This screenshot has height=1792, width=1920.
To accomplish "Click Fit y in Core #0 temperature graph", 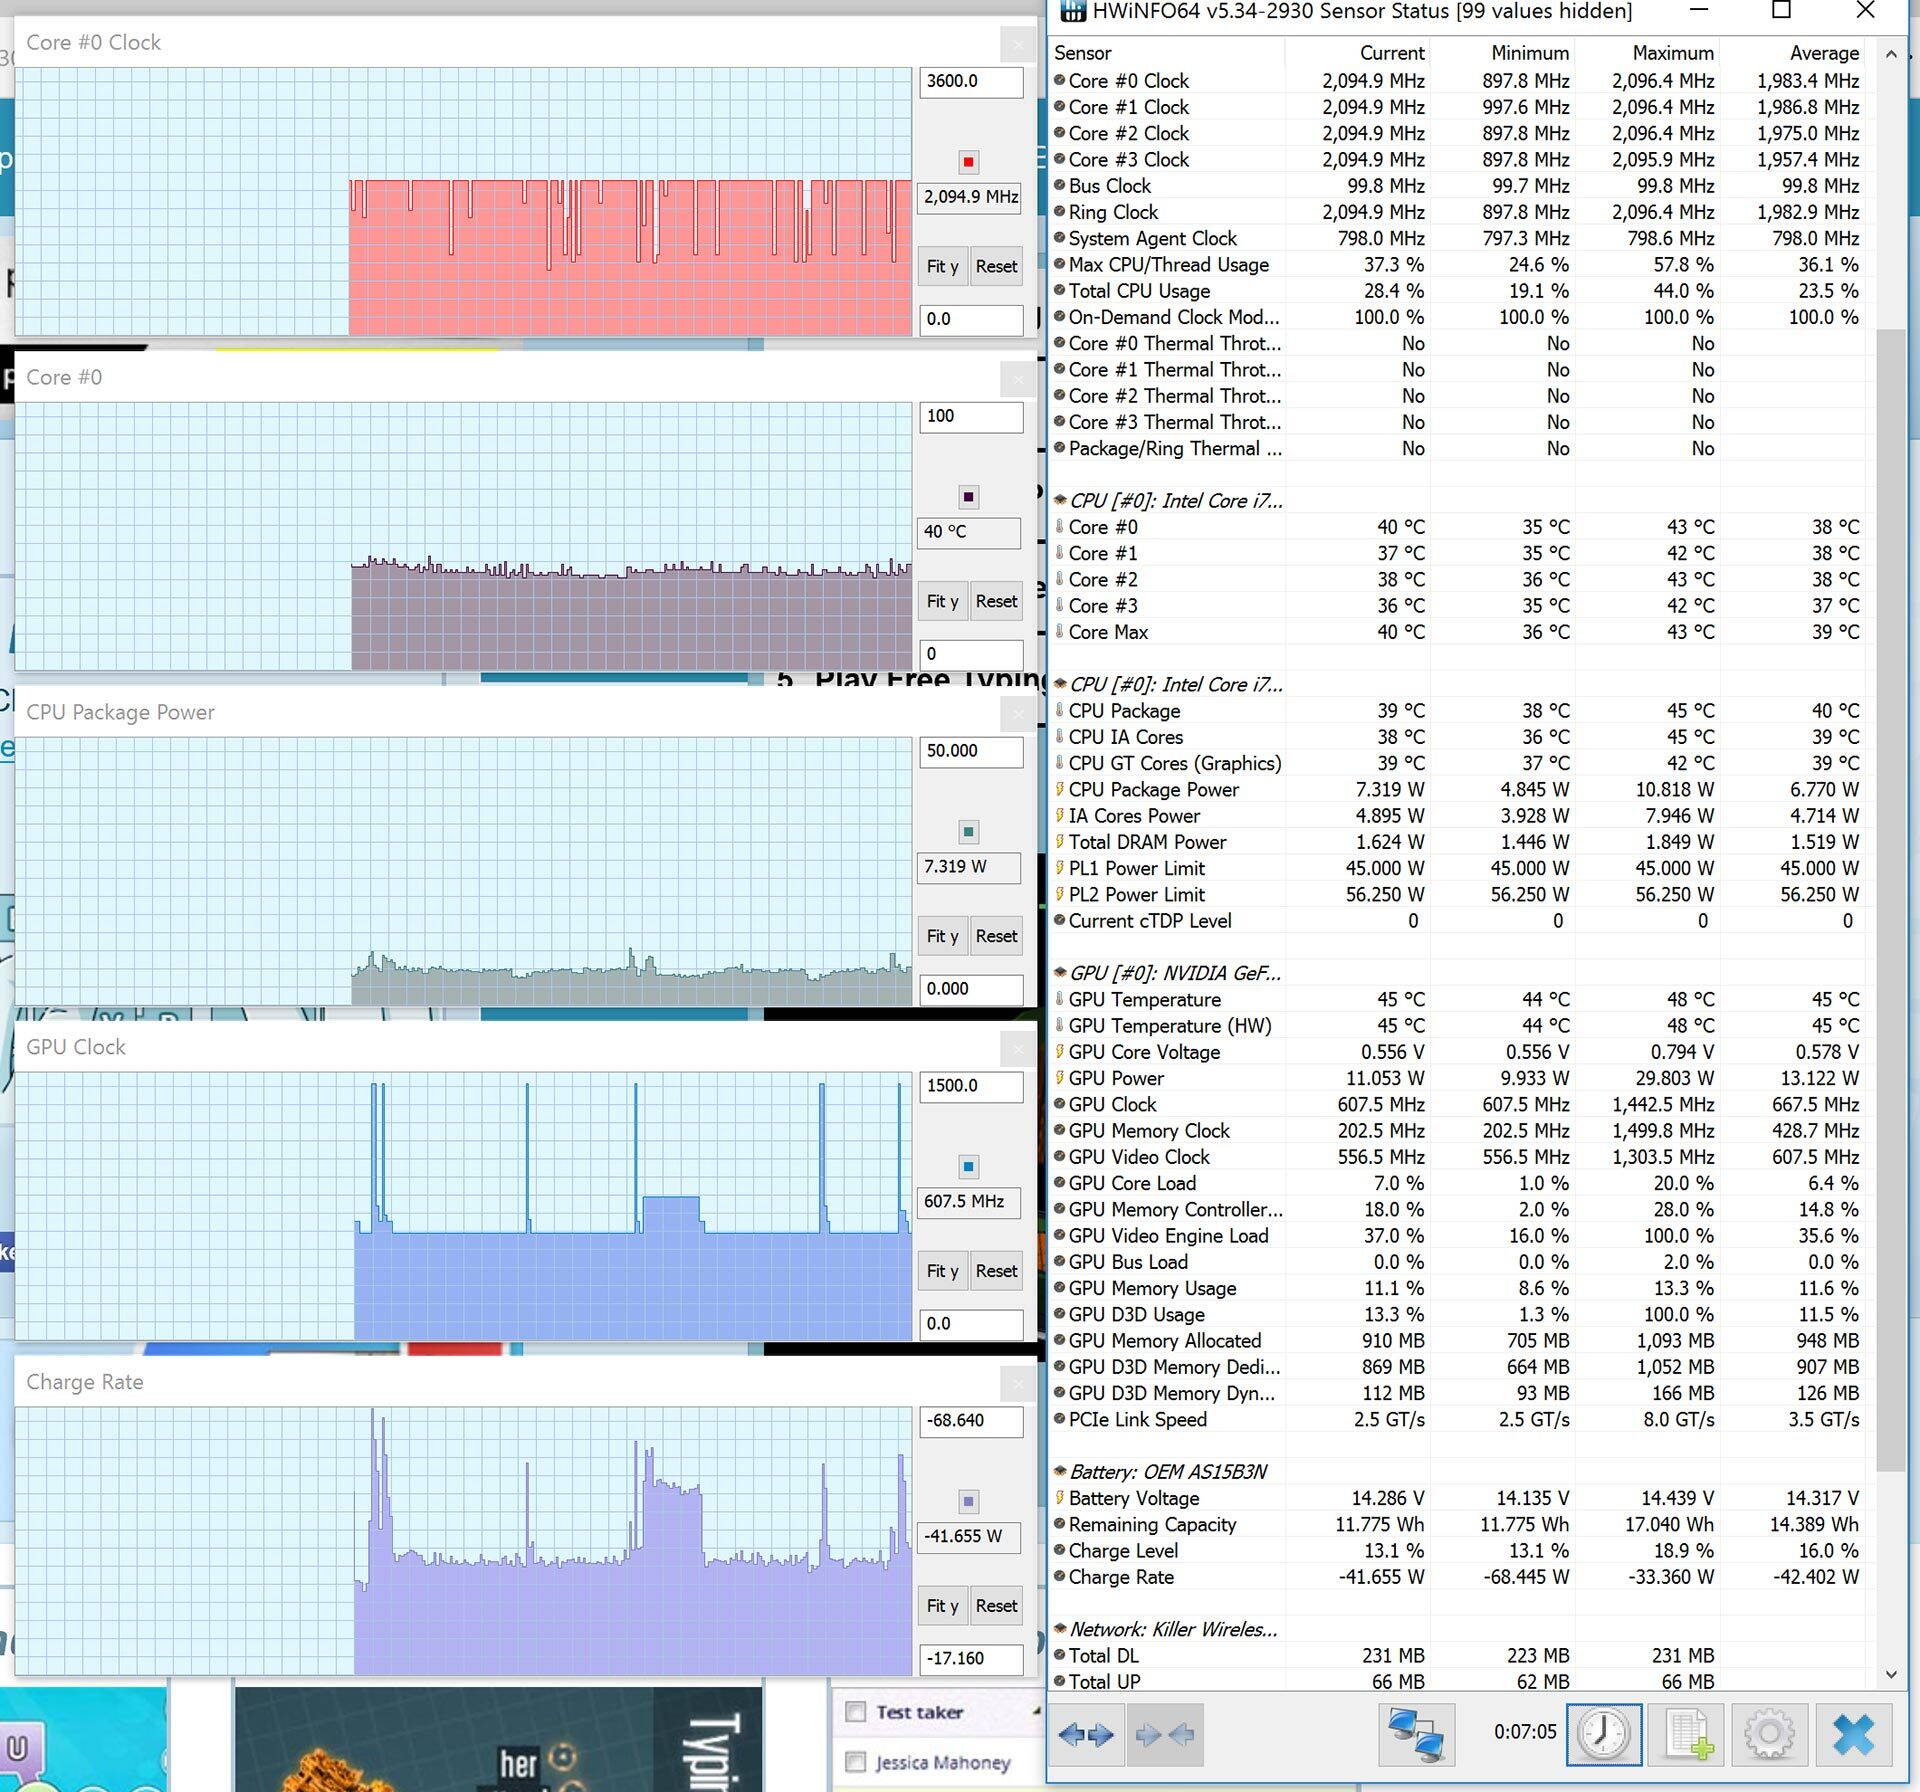I will (x=942, y=602).
